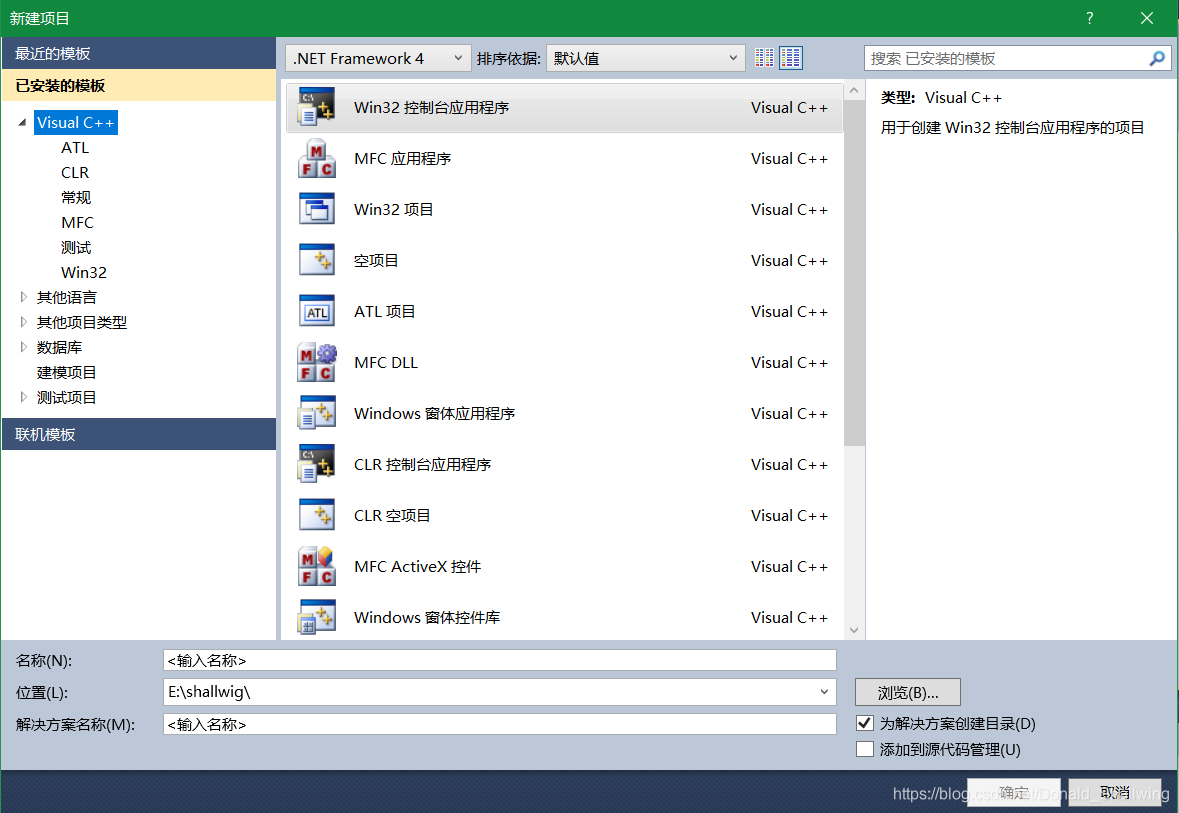This screenshot has width=1179, height=813.
Task: Enable 添加到源代码管理 checkbox
Action: point(865,749)
